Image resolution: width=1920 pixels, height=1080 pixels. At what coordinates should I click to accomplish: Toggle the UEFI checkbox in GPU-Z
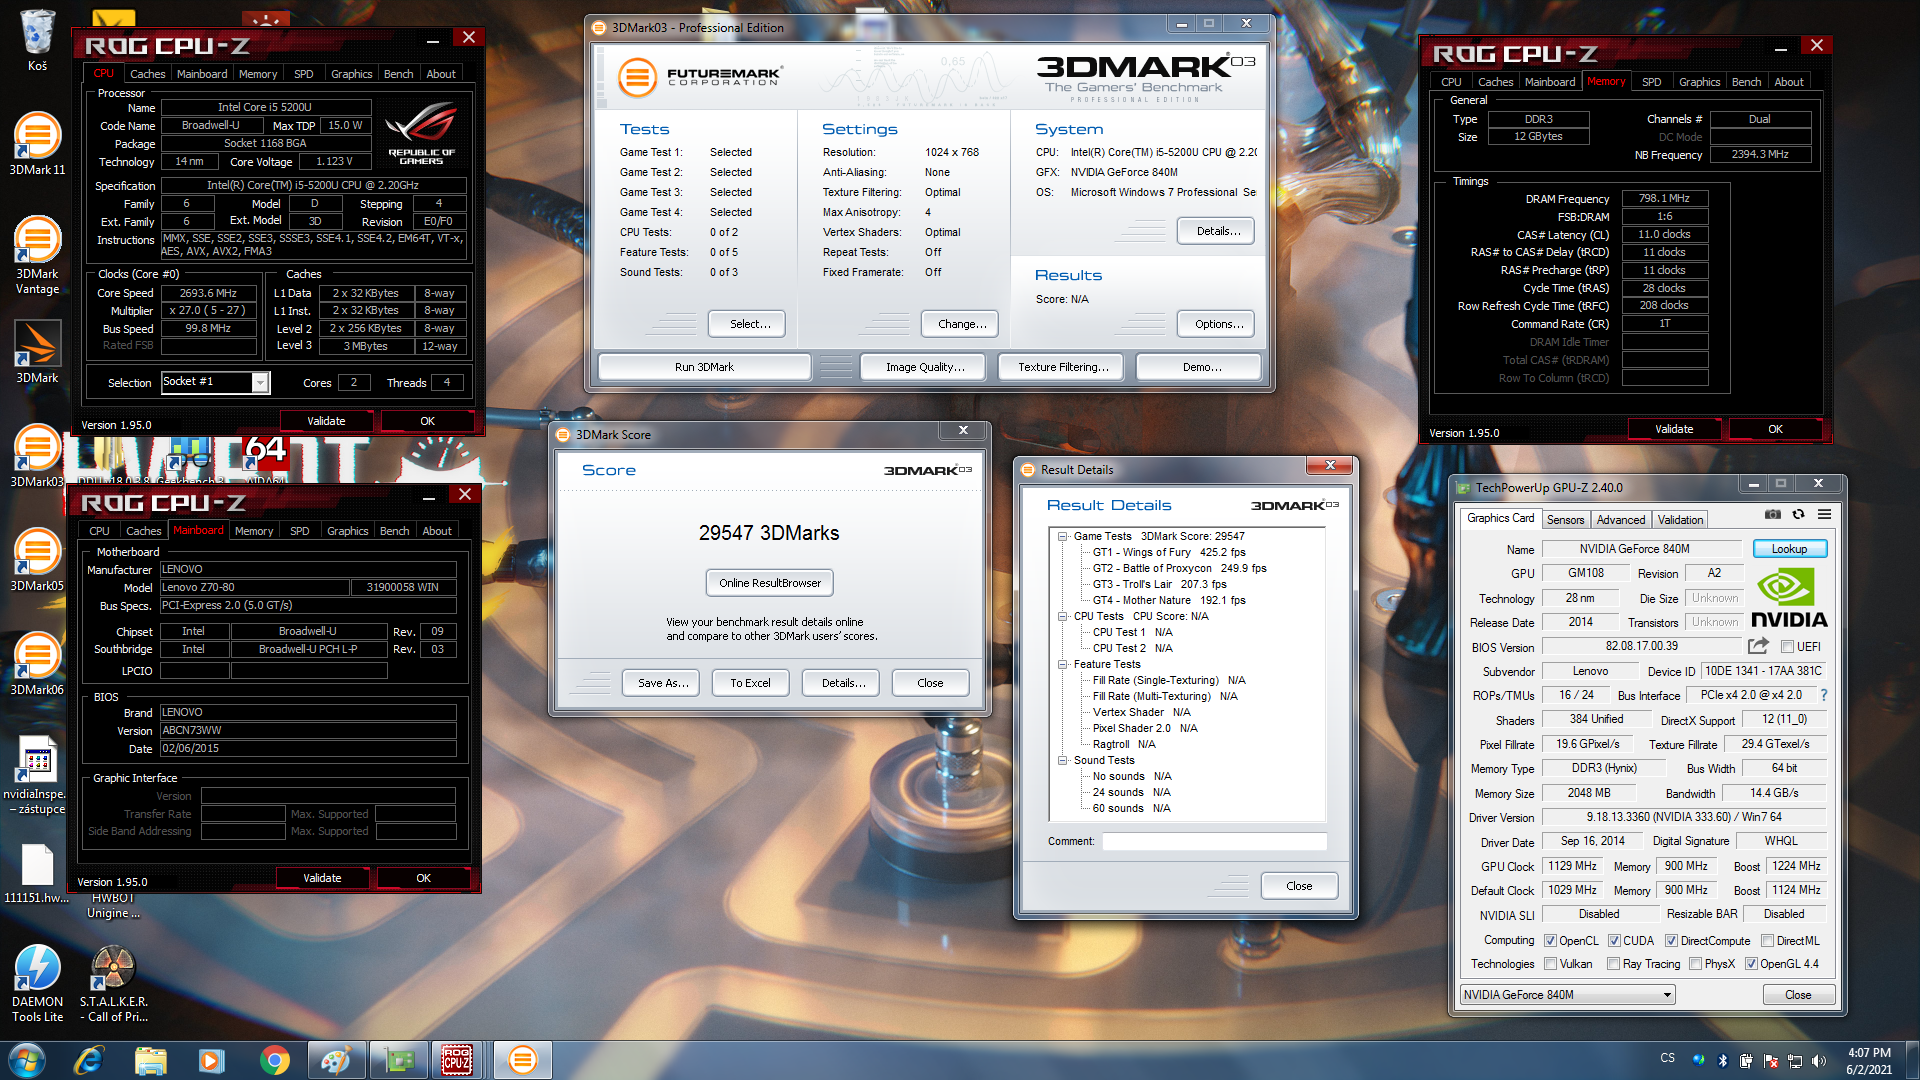pos(1787,647)
